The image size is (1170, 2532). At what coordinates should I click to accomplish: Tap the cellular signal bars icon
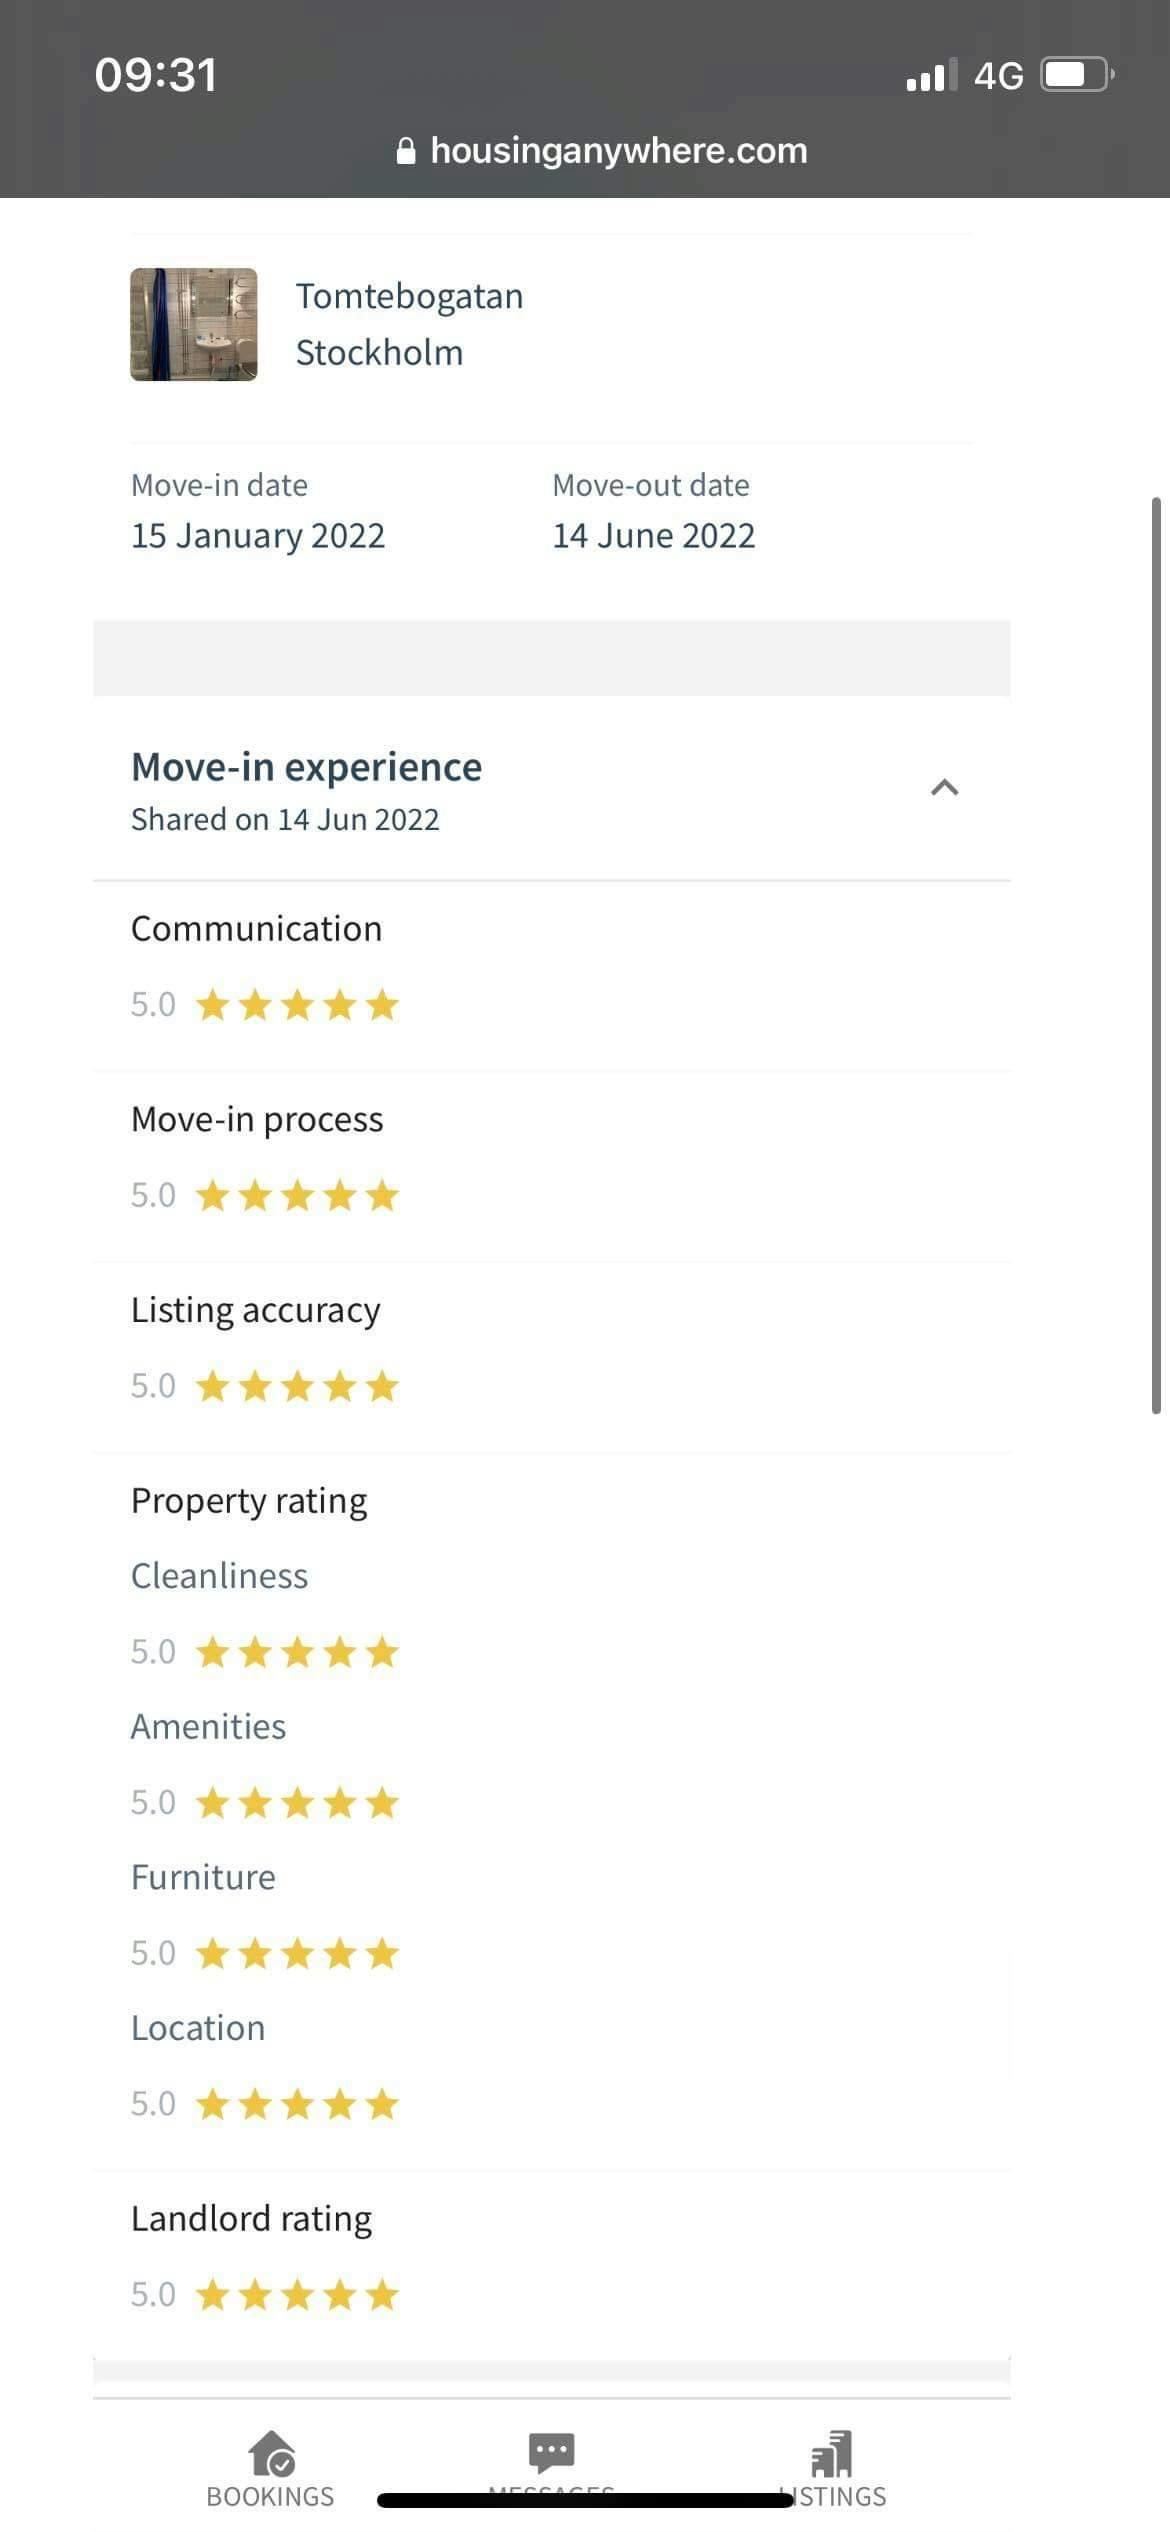930,75
